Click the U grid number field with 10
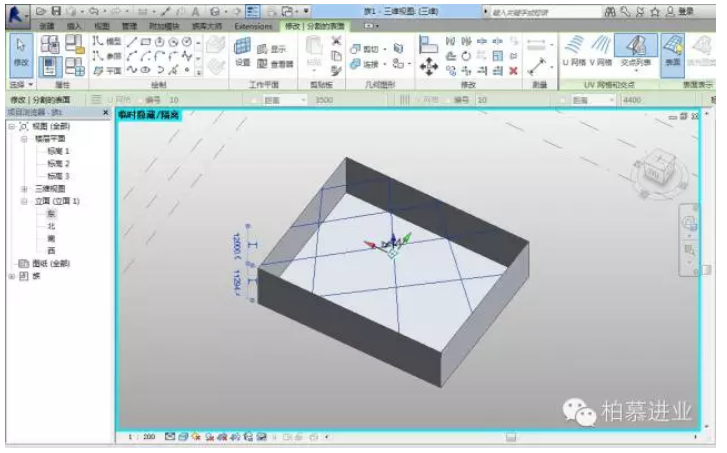727x453 pixels. [x=174, y=100]
